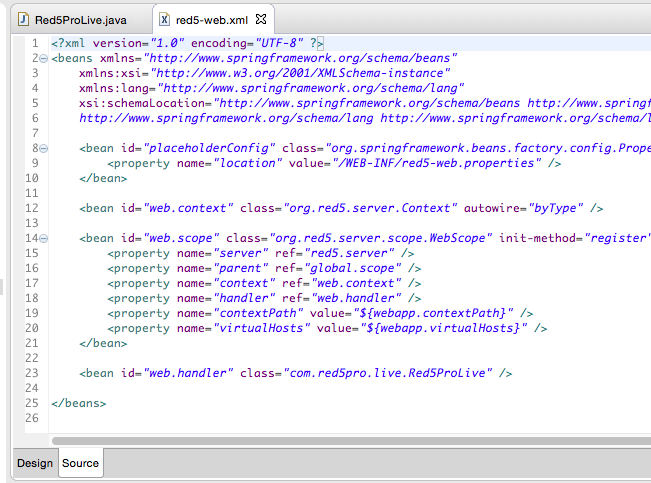651x483 pixels.
Task: Click line number 23 in the gutter
Action: 32,373
